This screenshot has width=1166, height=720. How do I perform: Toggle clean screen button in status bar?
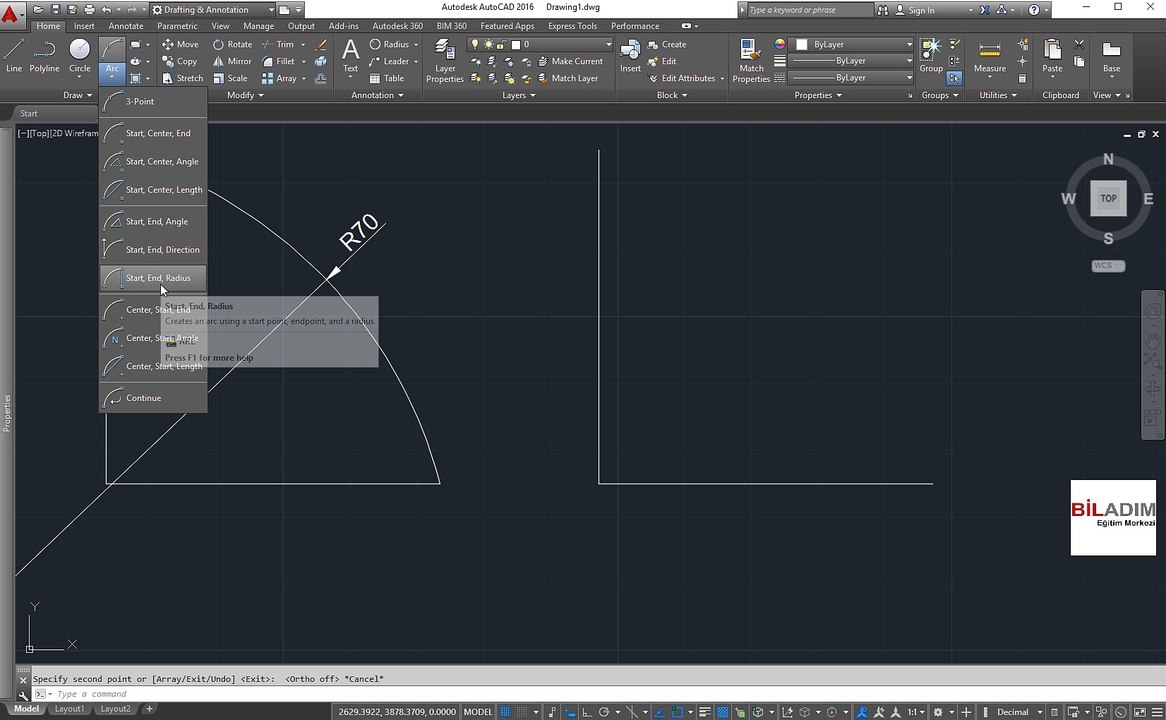[x=1140, y=712]
